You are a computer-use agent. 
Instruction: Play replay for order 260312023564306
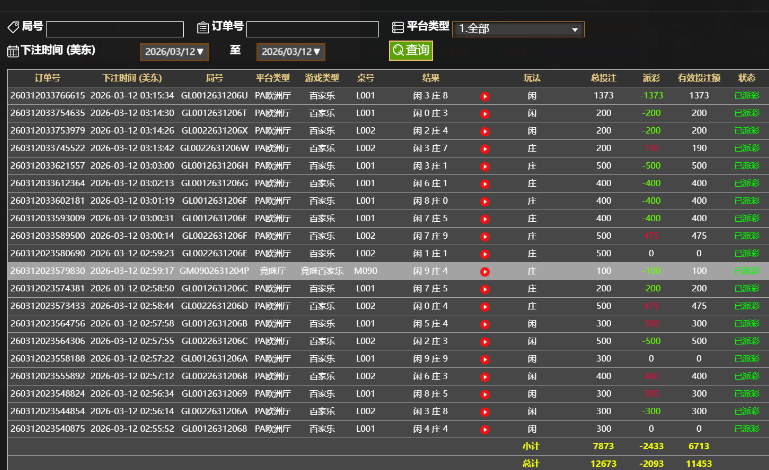pos(485,342)
